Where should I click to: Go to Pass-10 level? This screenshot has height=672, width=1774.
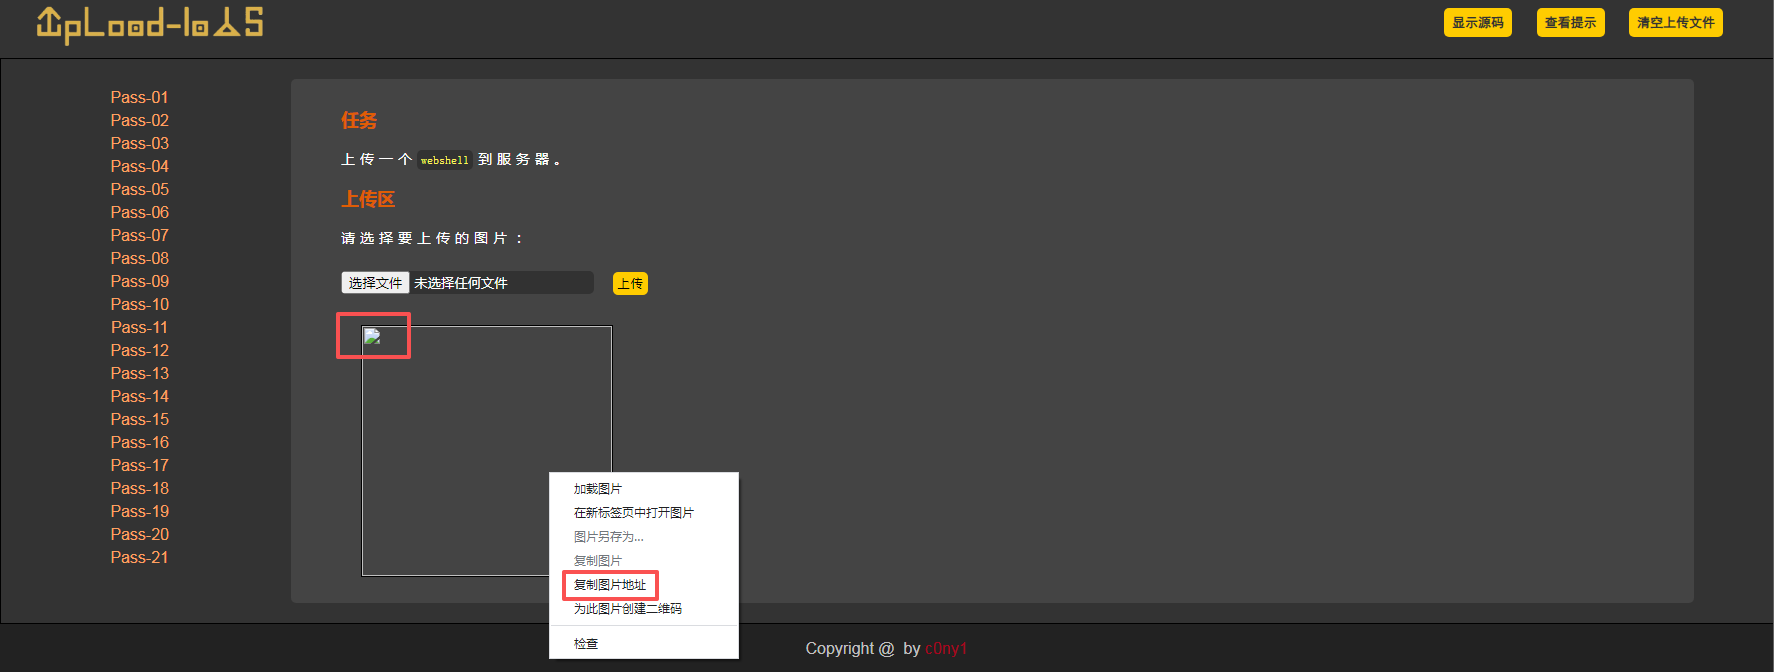point(139,304)
